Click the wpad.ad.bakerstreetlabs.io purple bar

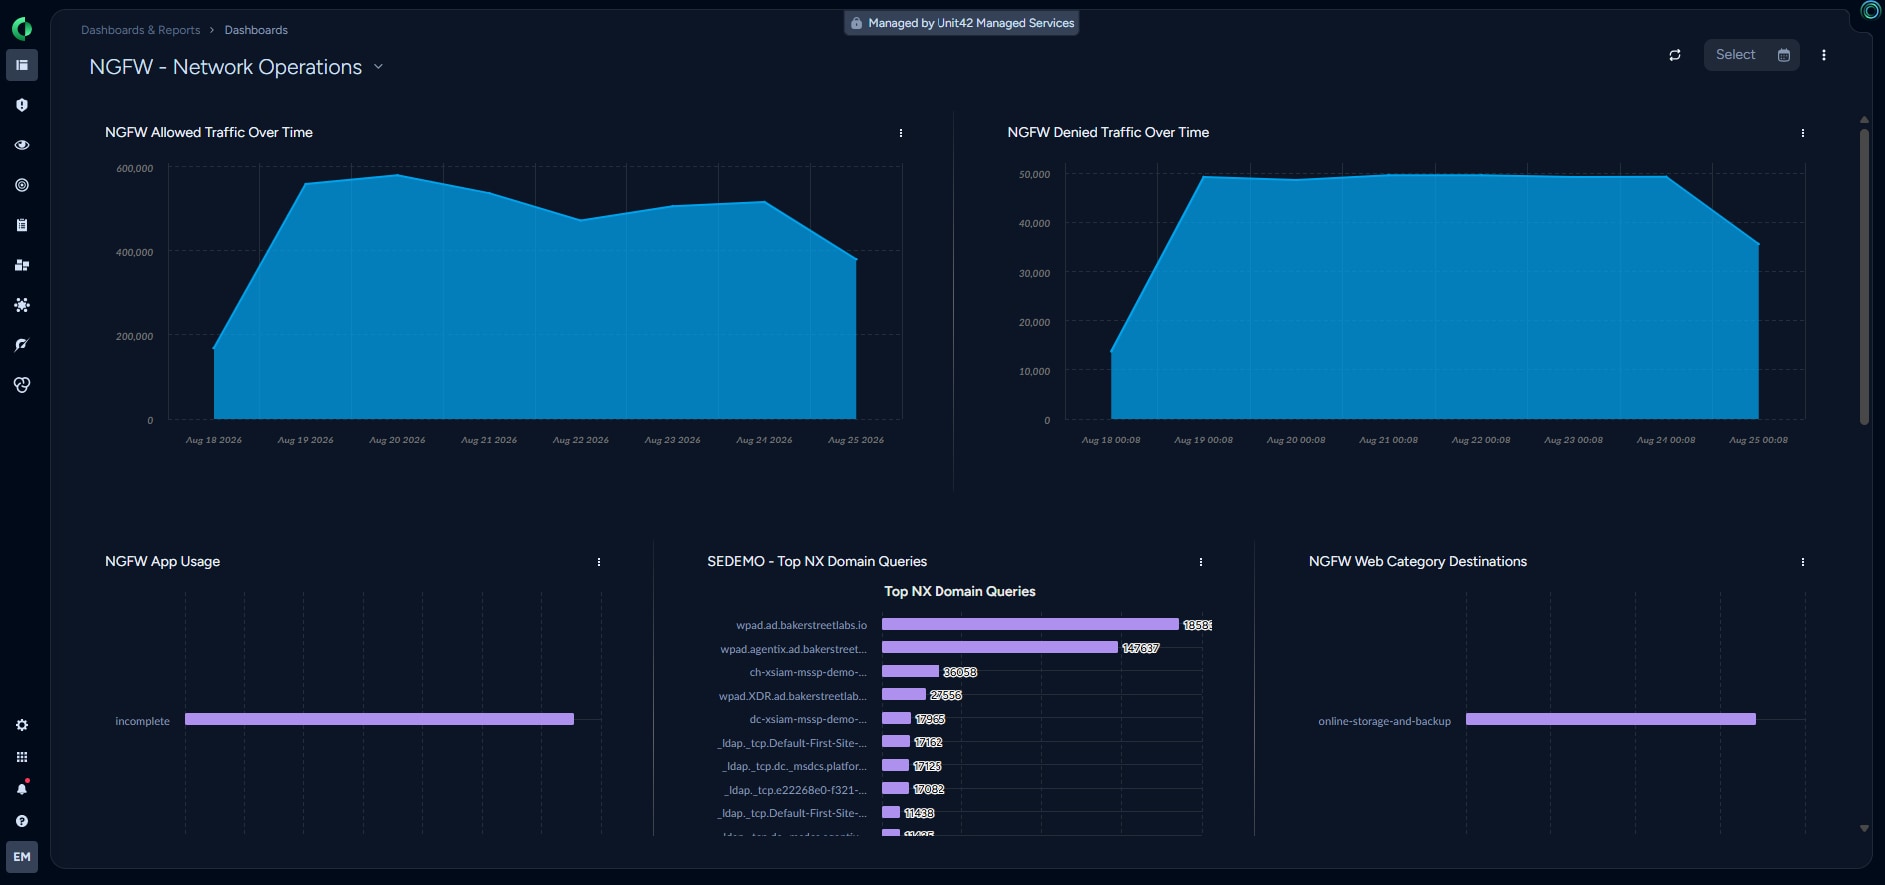1030,624
